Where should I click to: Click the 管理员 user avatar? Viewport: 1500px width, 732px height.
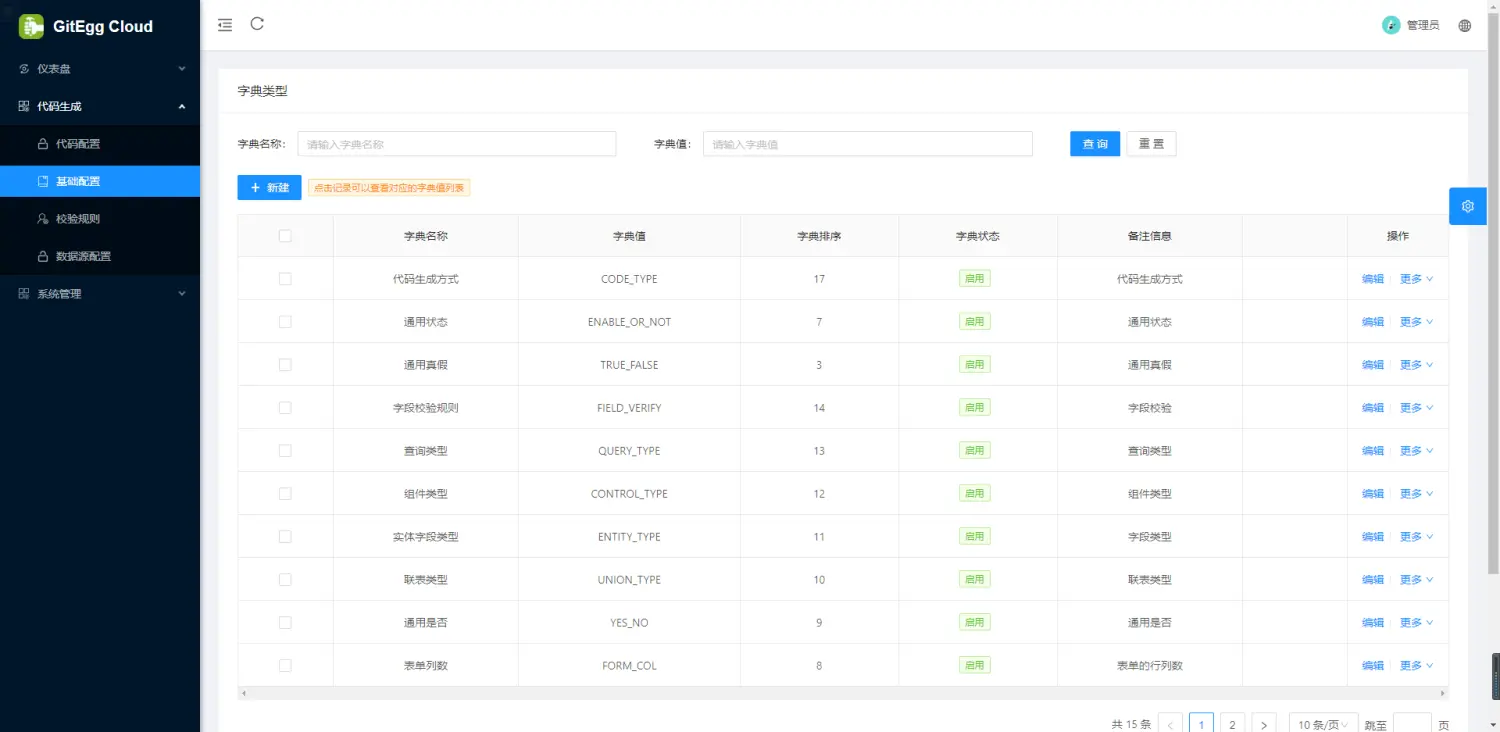tap(1391, 24)
